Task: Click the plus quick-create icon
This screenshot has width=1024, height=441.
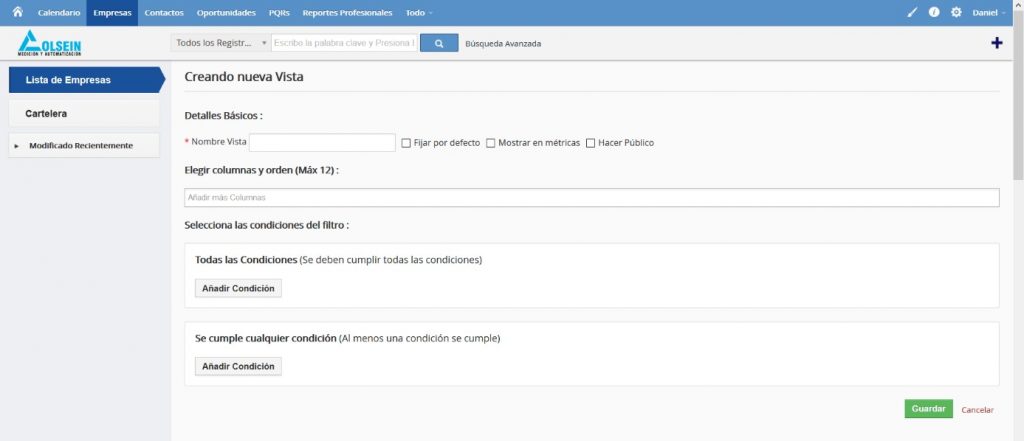Action: coord(996,43)
